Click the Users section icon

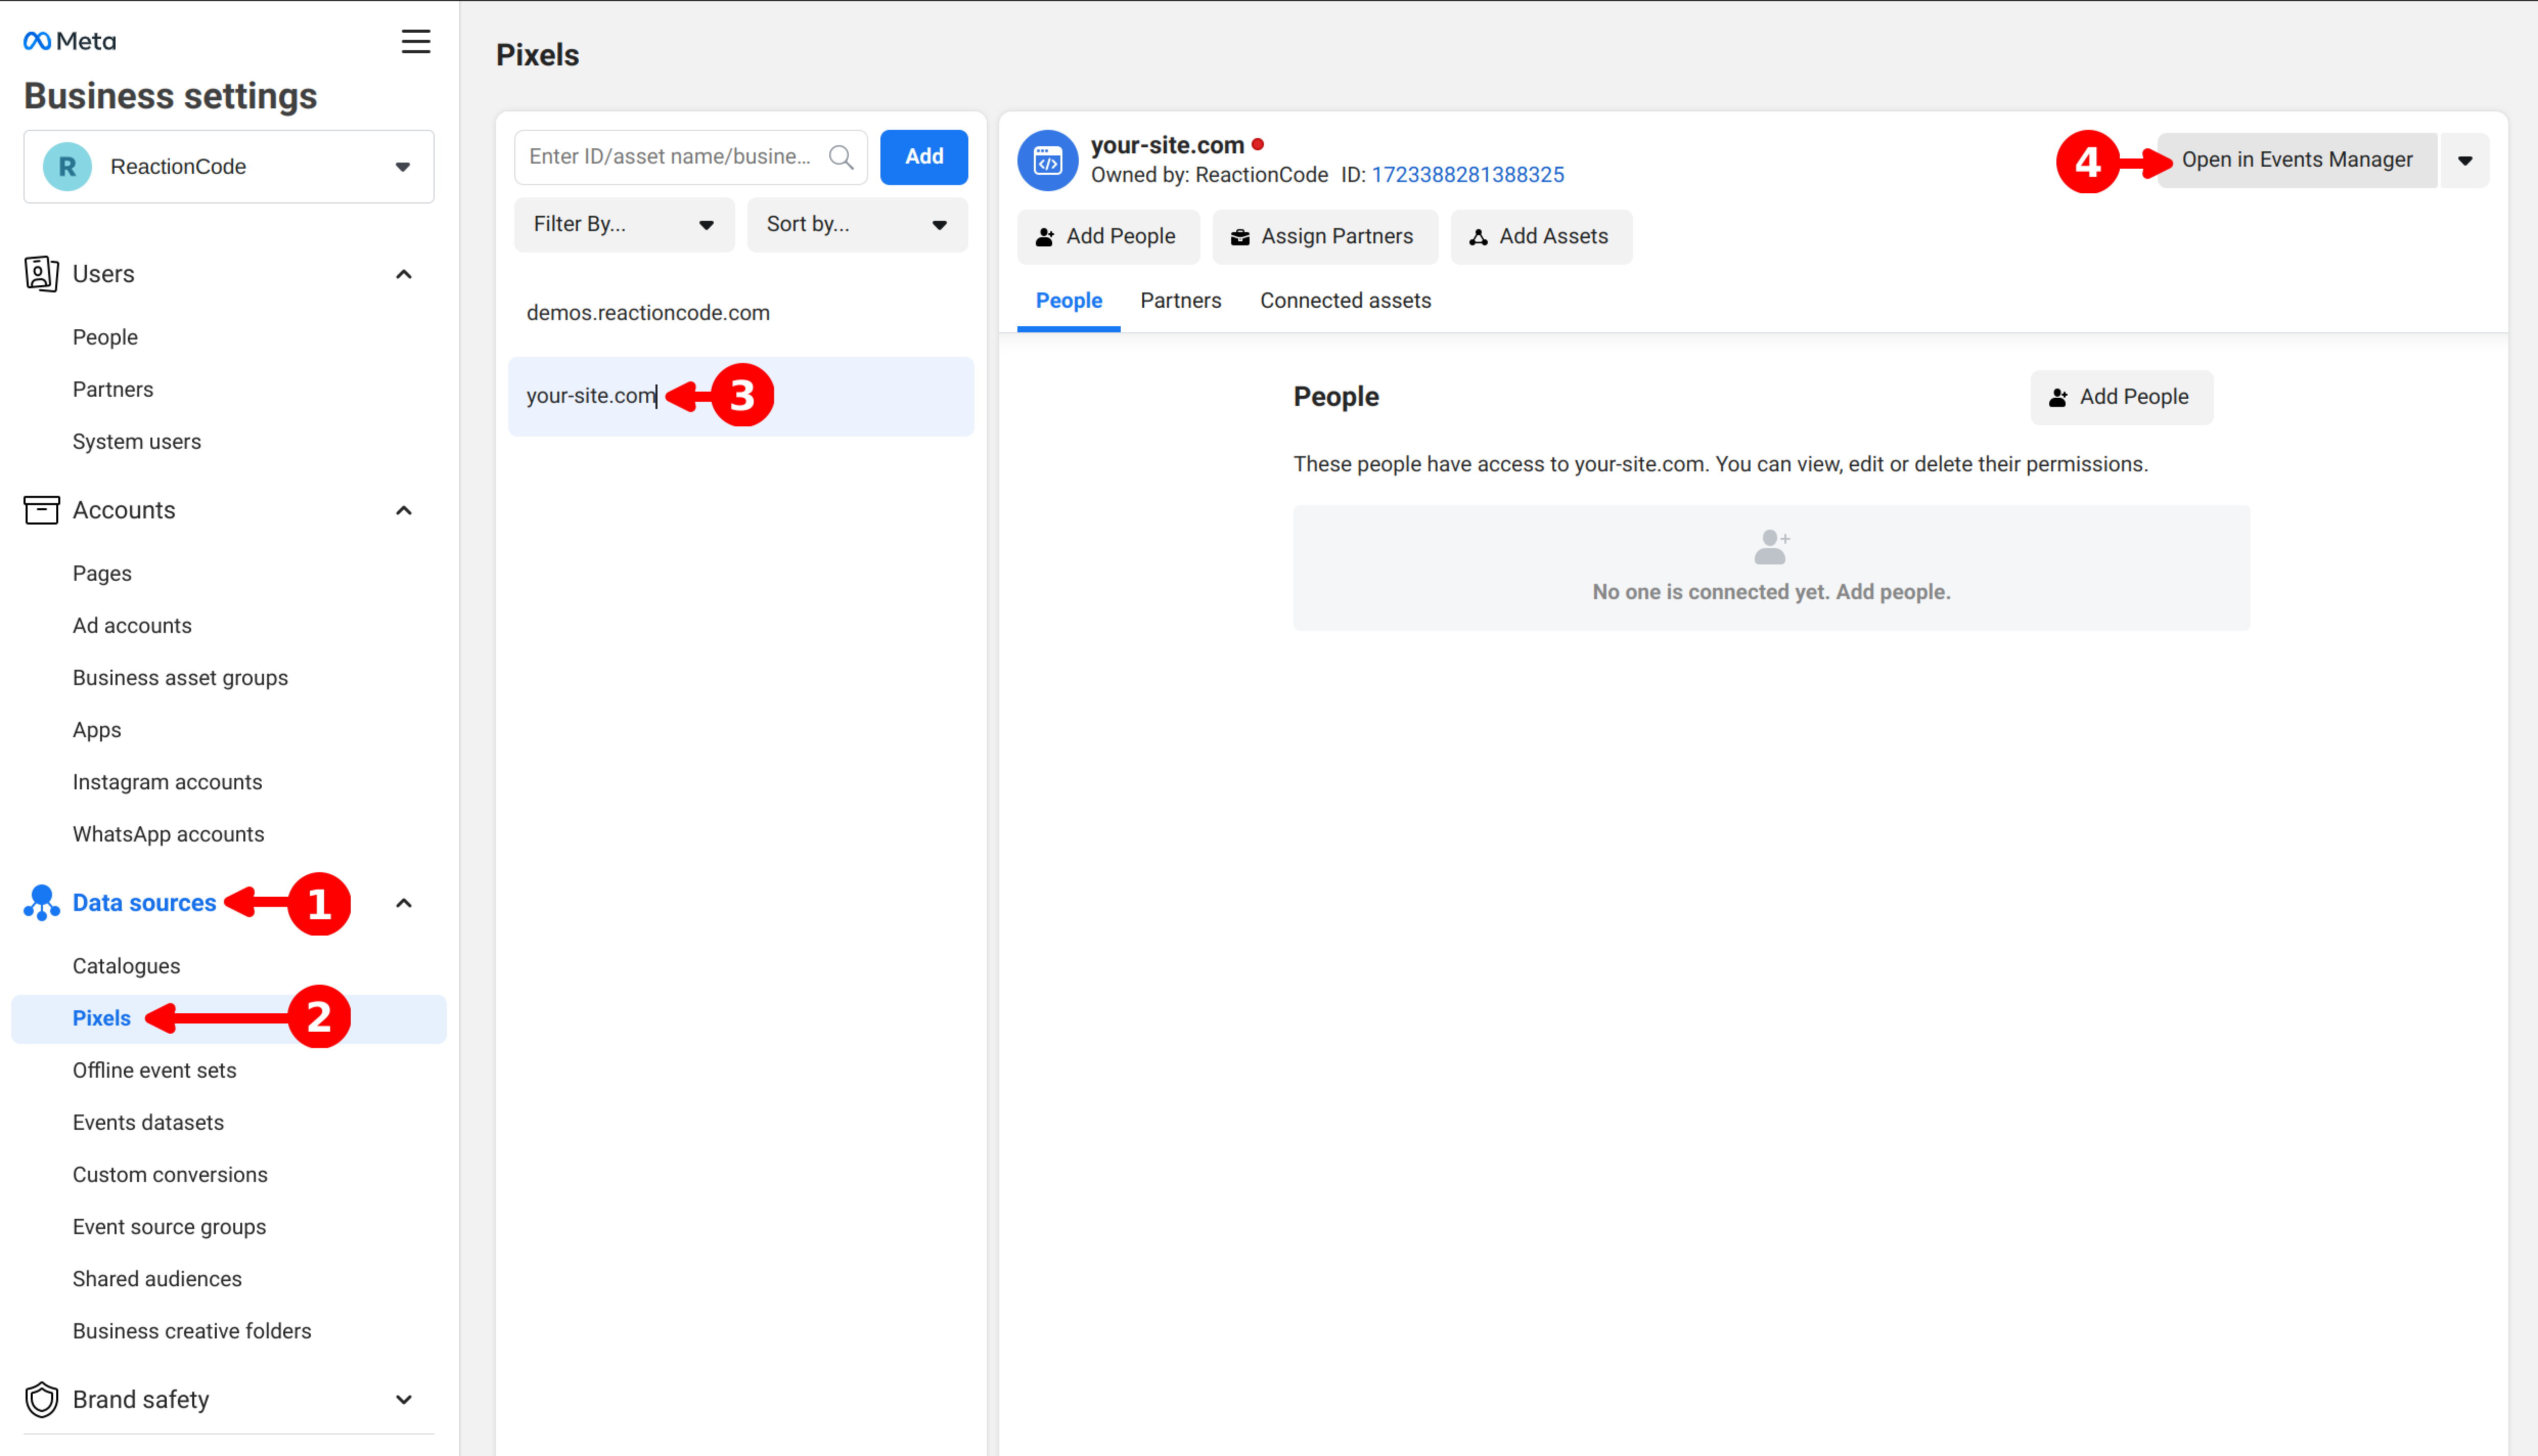pos(41,273)
